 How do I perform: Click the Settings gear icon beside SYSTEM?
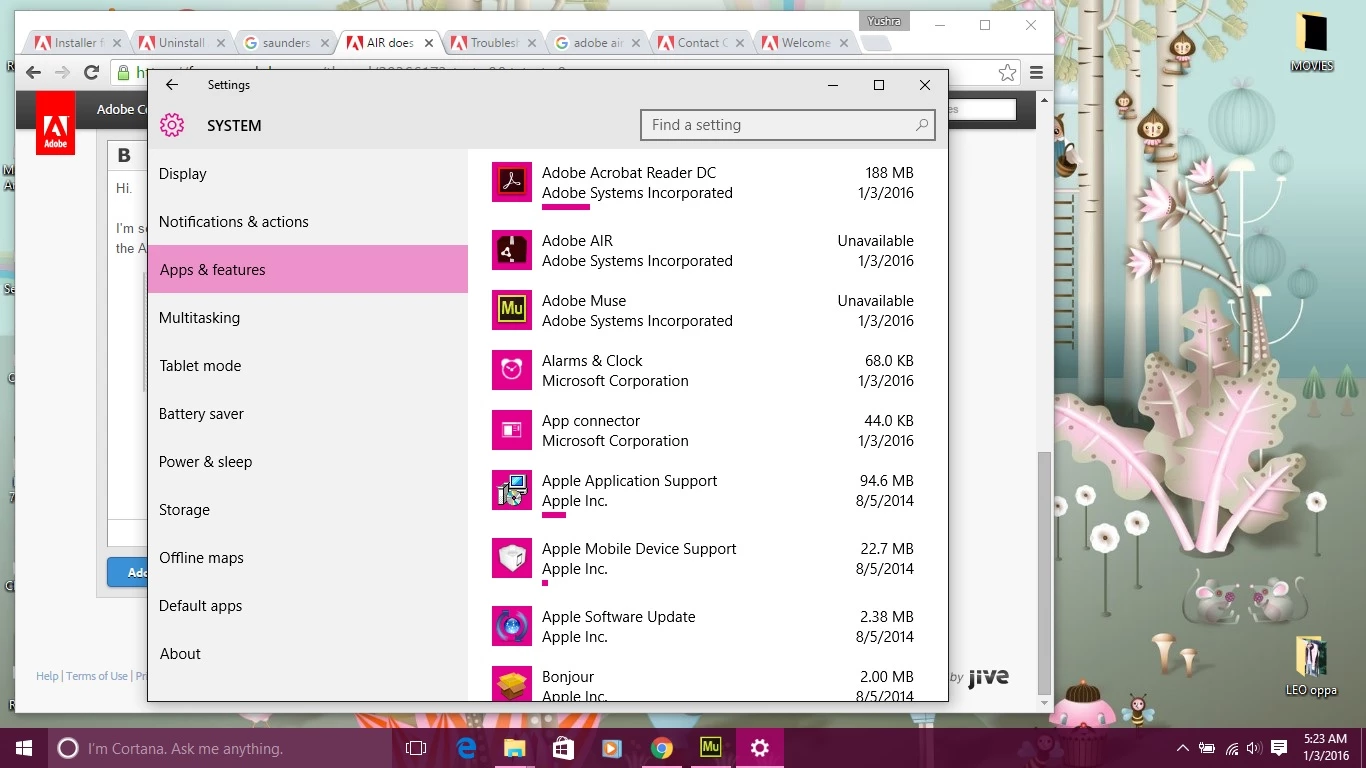click(x=172, y=125)
